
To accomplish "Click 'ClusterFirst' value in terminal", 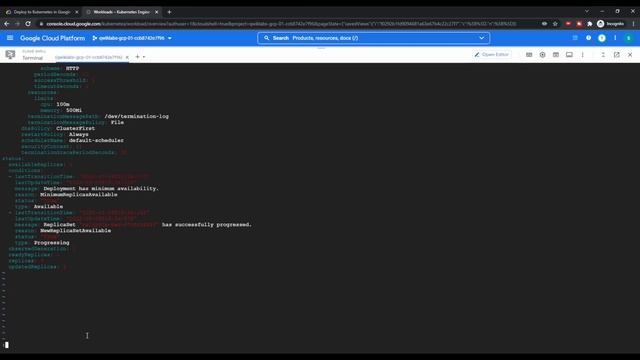I will pyautogui.click(x=76, y=128).
